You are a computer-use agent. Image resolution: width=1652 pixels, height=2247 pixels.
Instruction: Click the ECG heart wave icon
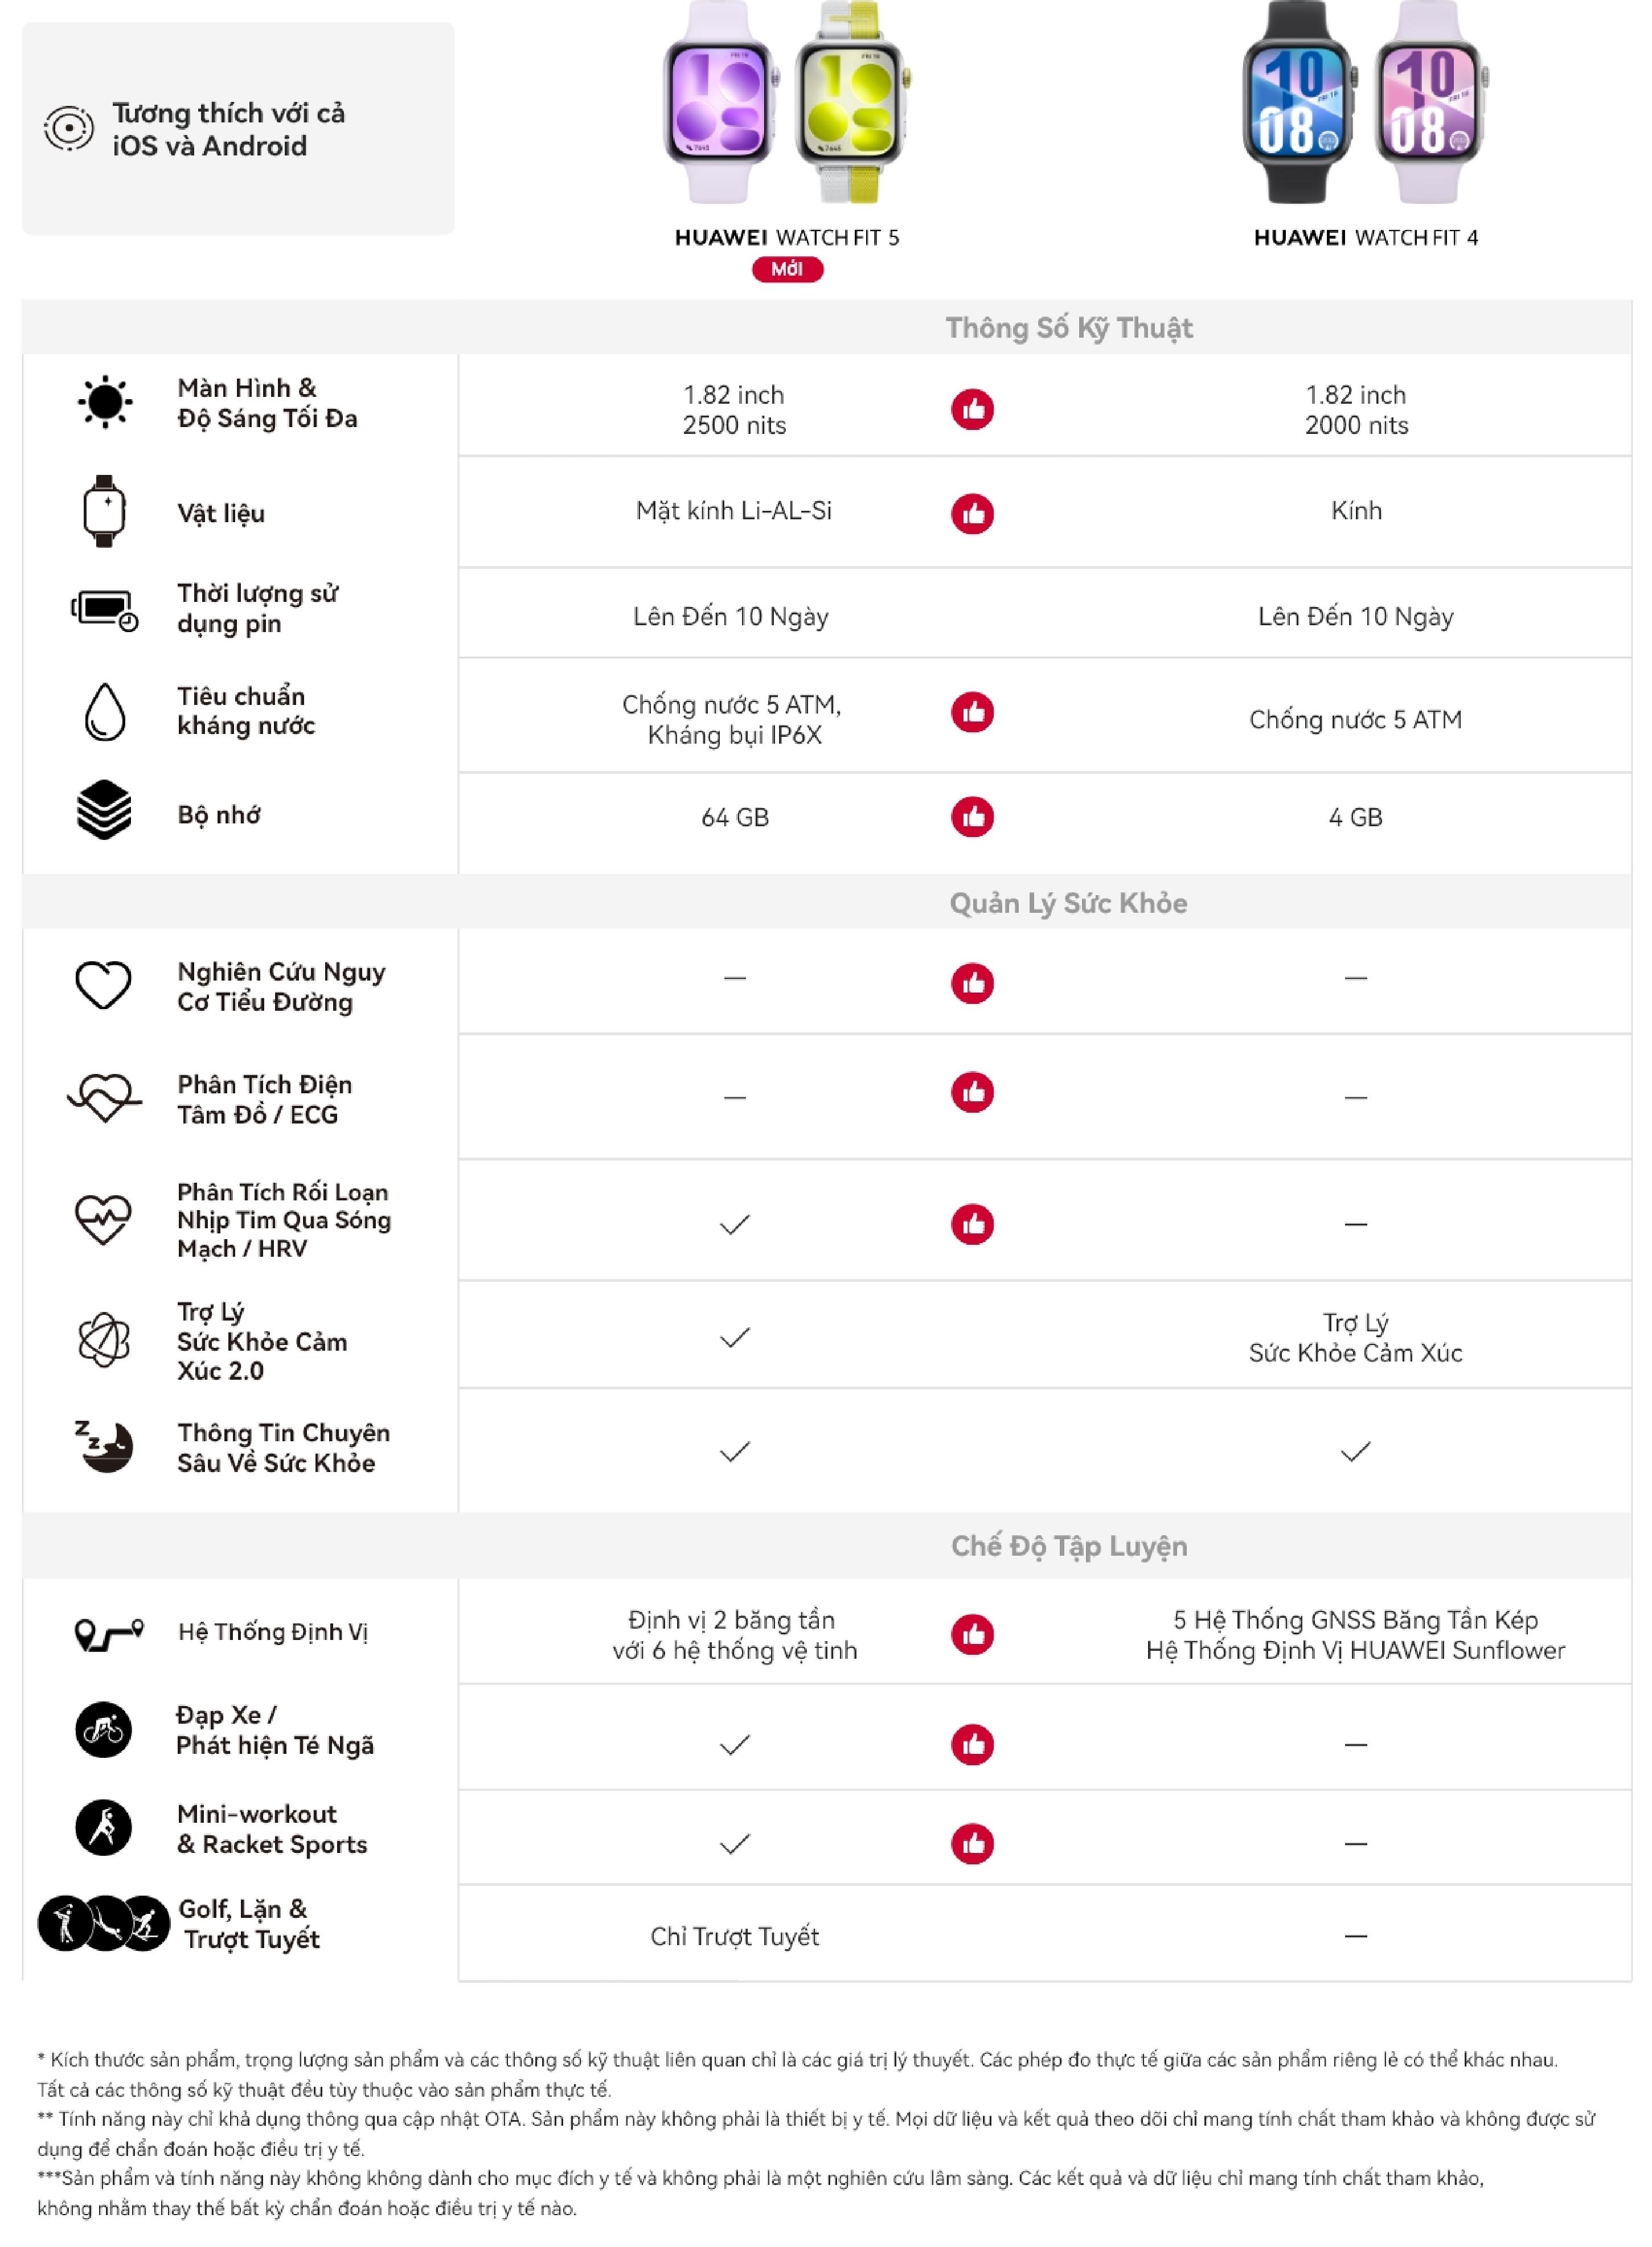105,1097
